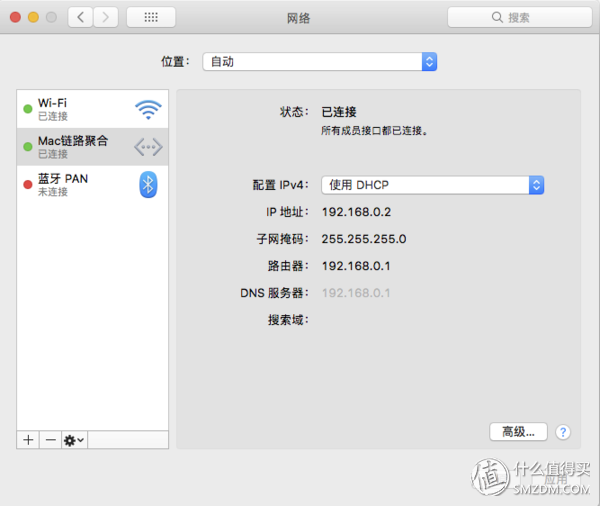Click the 网络 window title
This screenshot has height=506, width=600.
(x=298, y=18)
